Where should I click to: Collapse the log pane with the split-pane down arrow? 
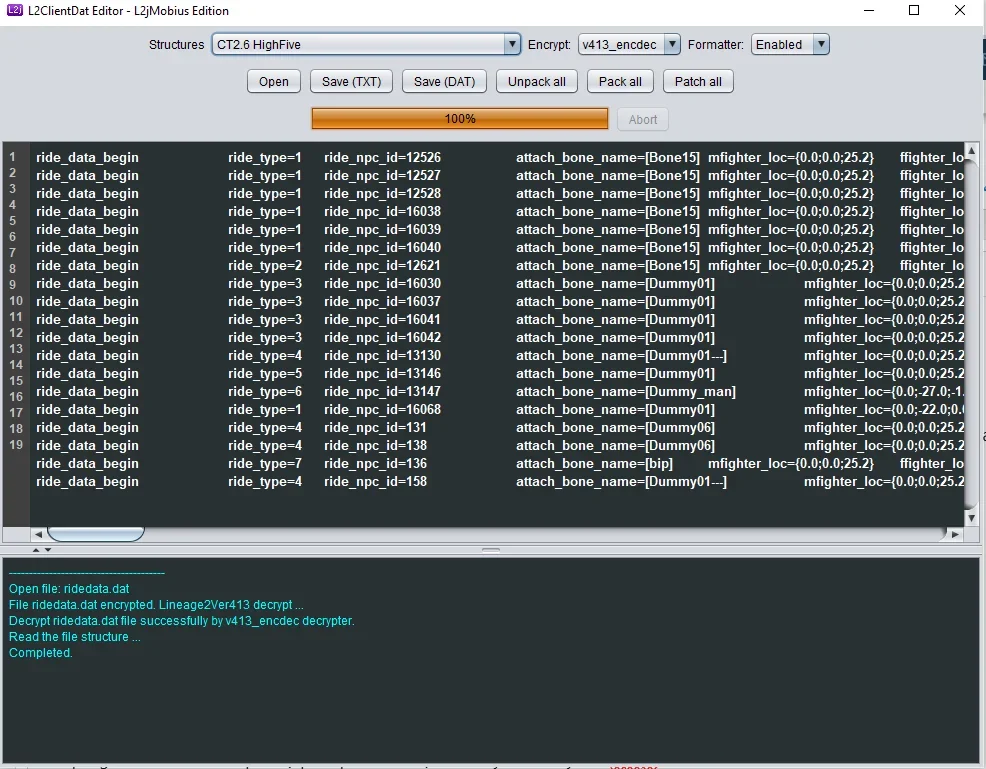[48, 550]
